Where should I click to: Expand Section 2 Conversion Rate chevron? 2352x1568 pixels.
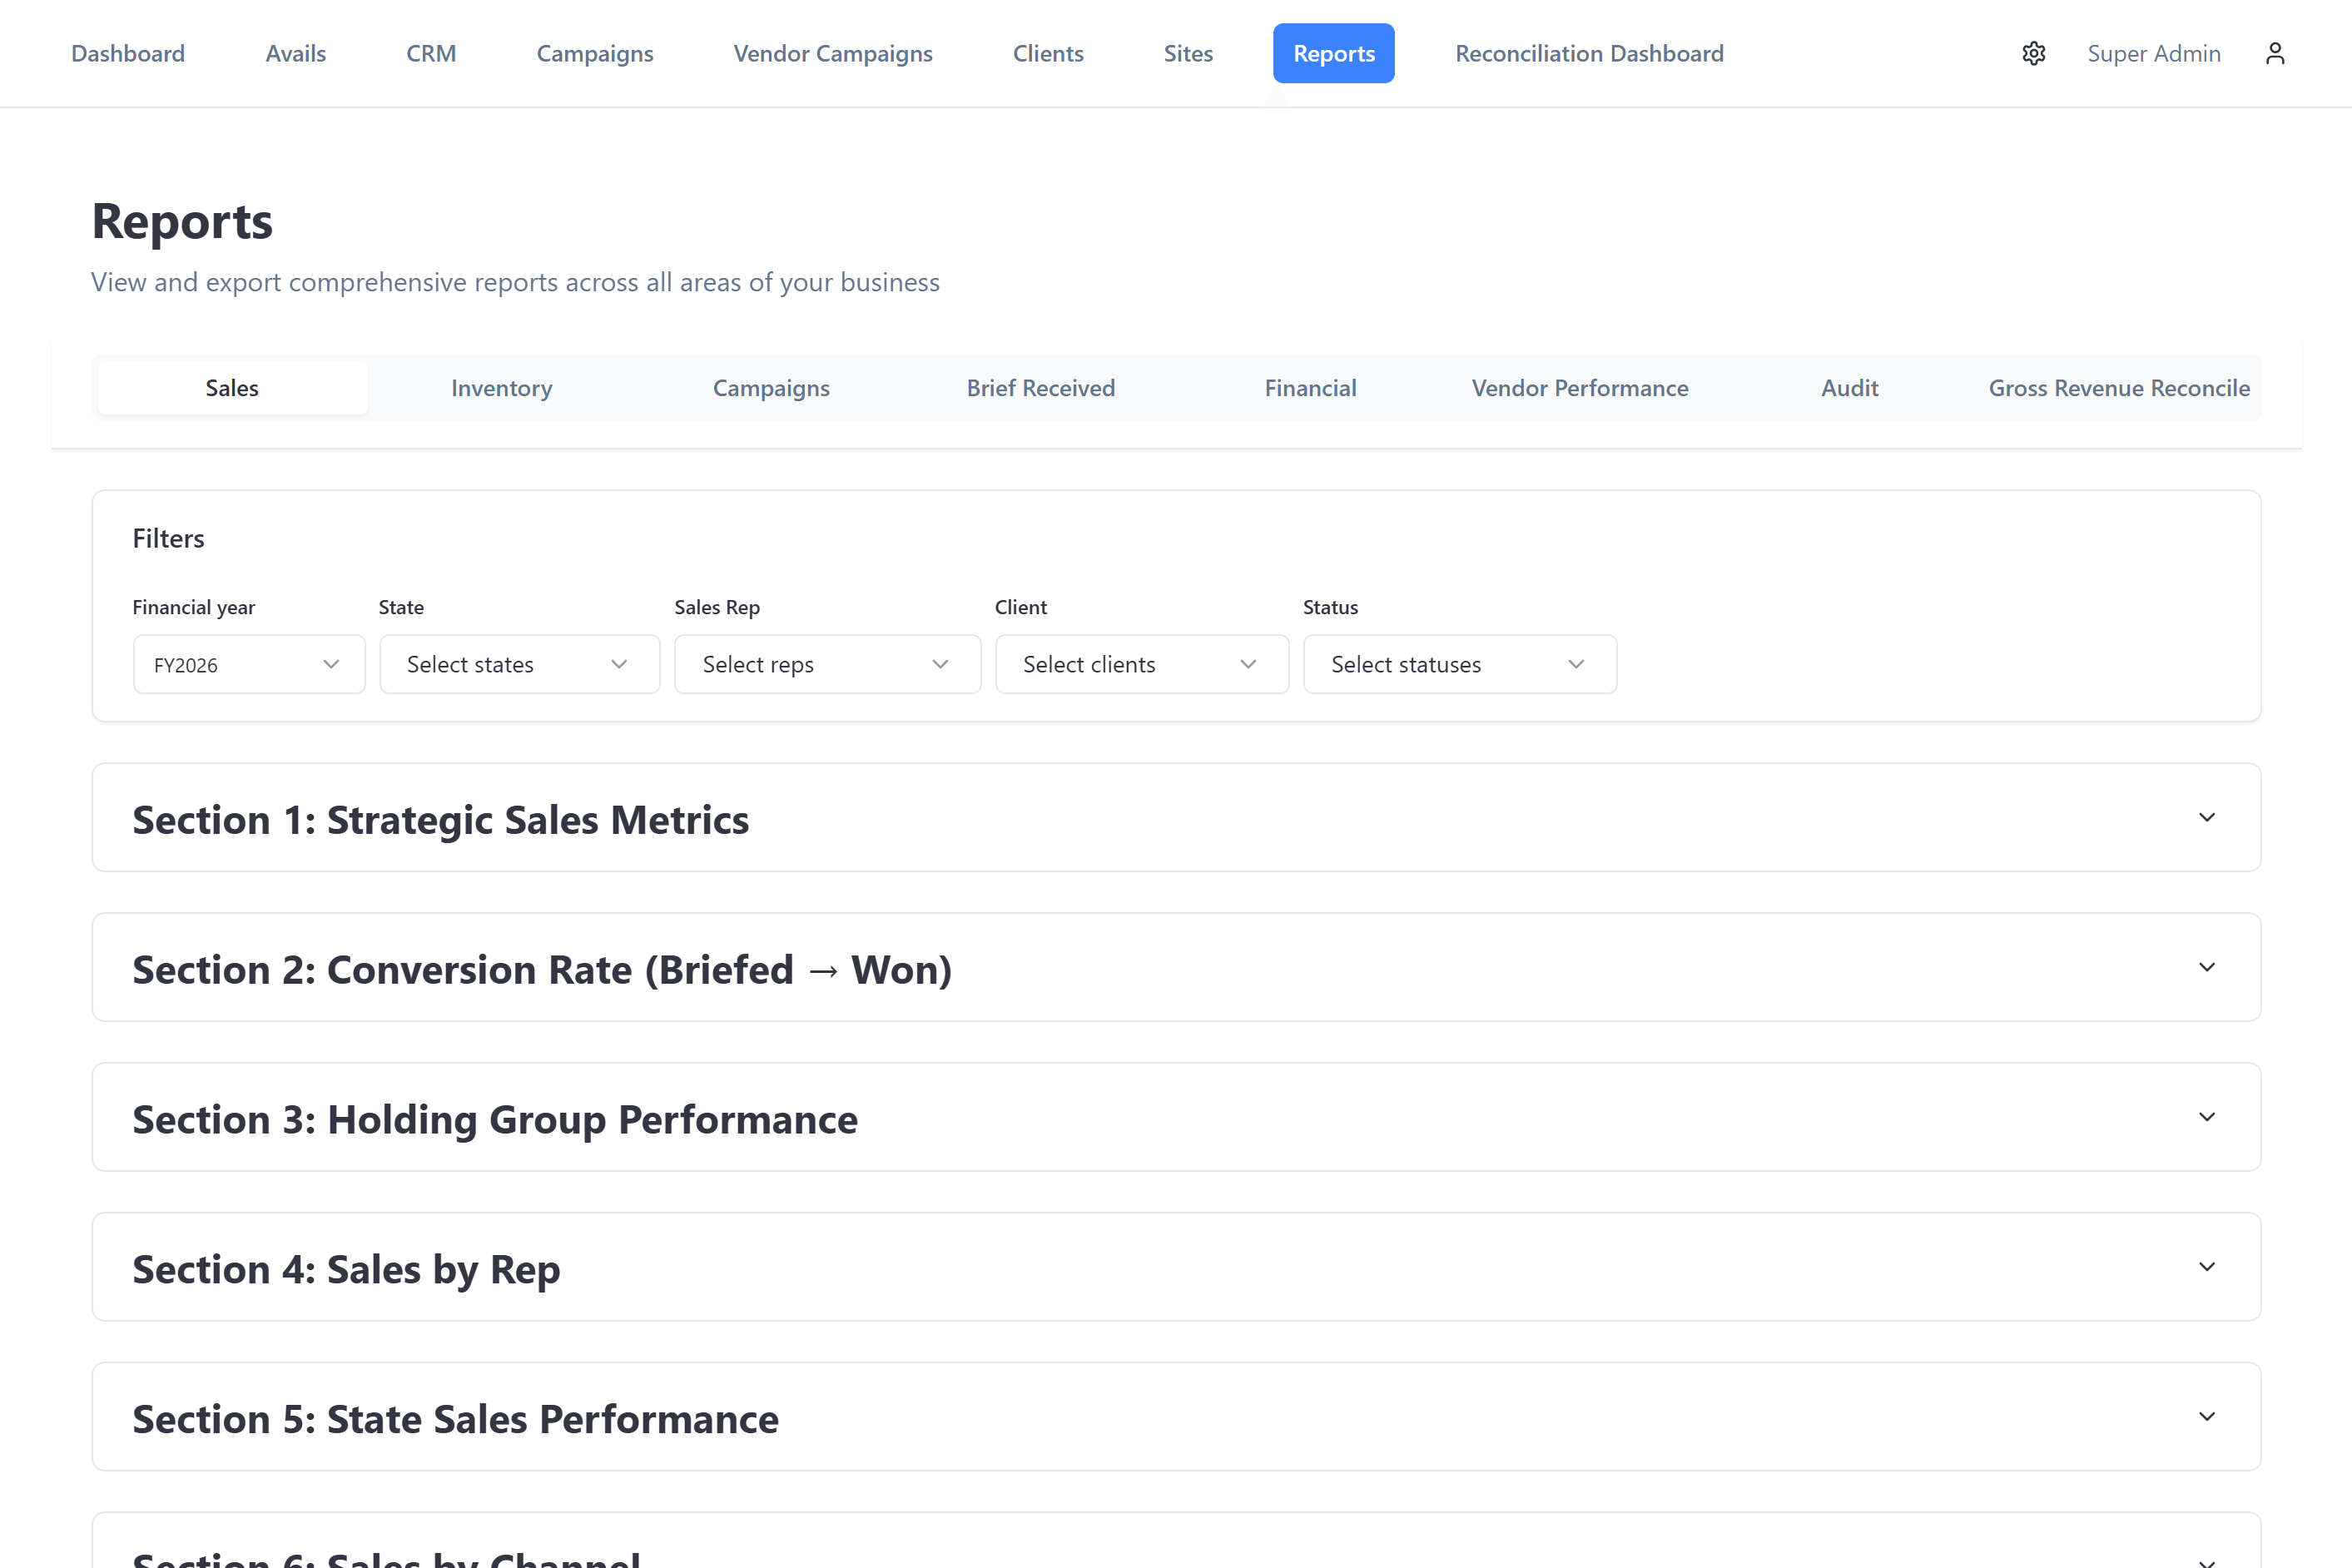2206,967
